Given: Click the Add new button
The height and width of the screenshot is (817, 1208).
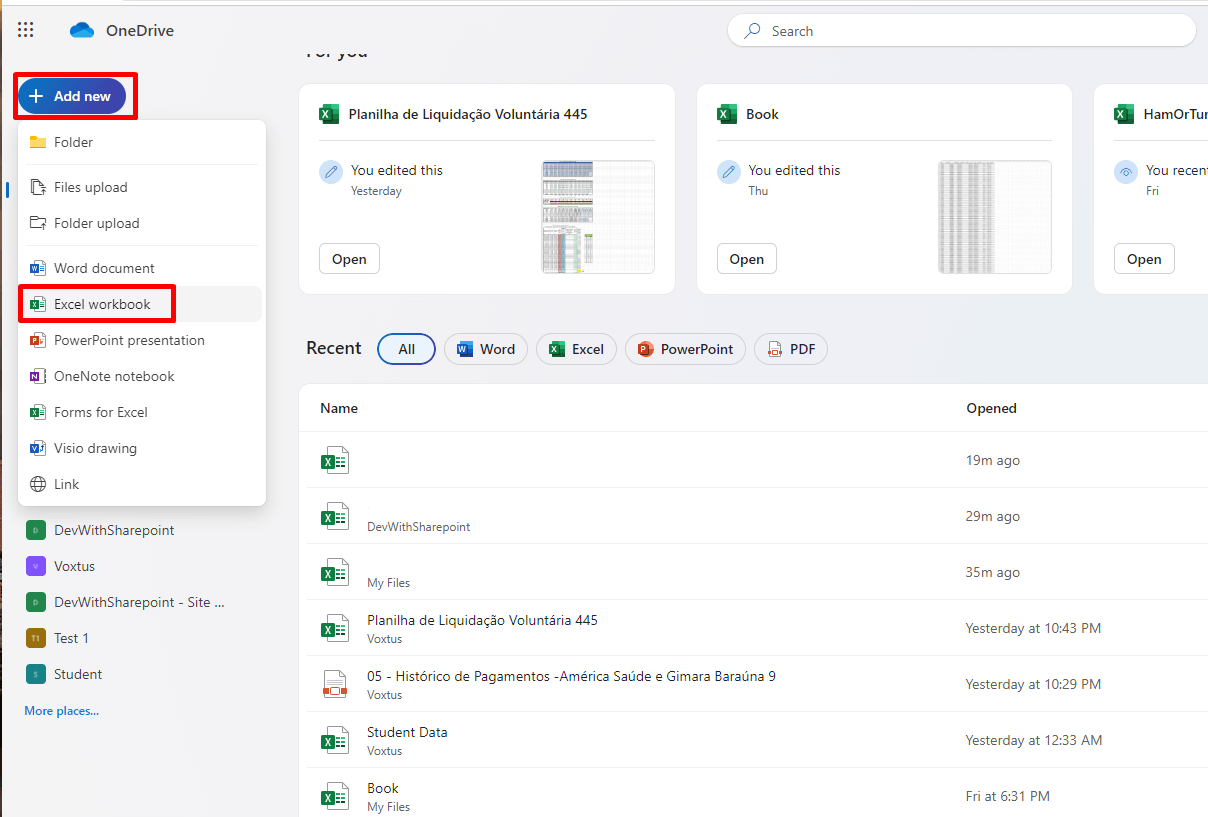Looking at the screenshot, I should tap(72, 96).
